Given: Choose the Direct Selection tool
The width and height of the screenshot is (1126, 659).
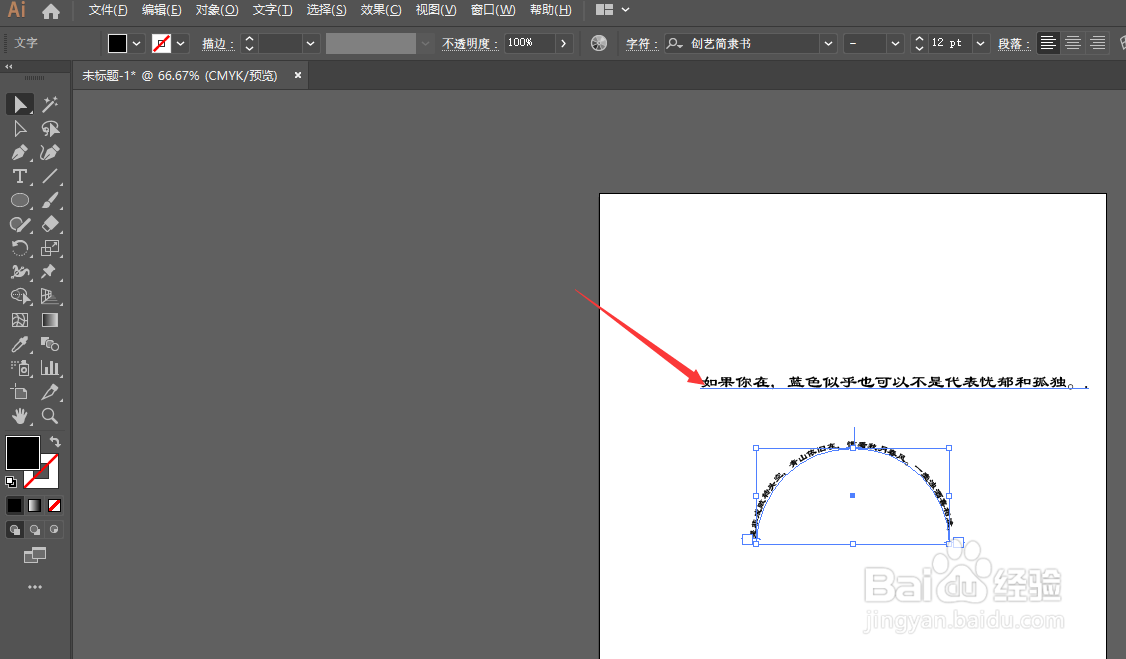Looking at the screenshot, I should click(19, 128).
